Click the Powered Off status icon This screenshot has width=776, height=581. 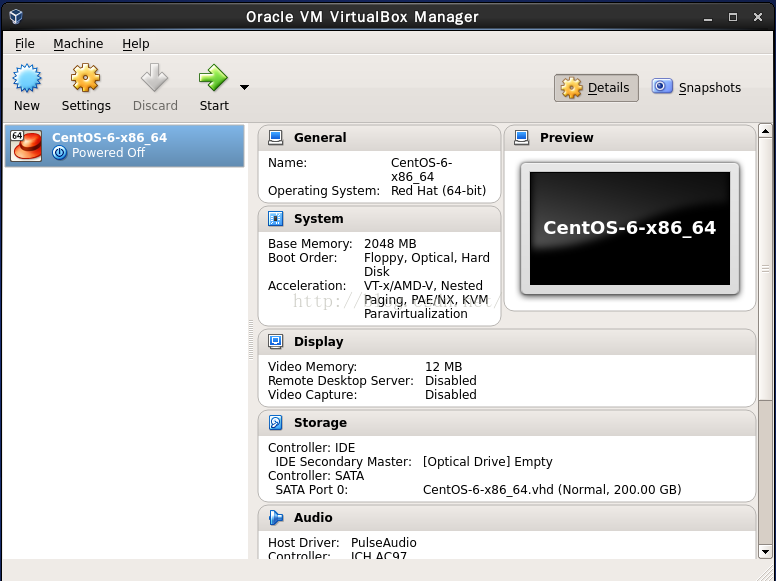point(59,152)
